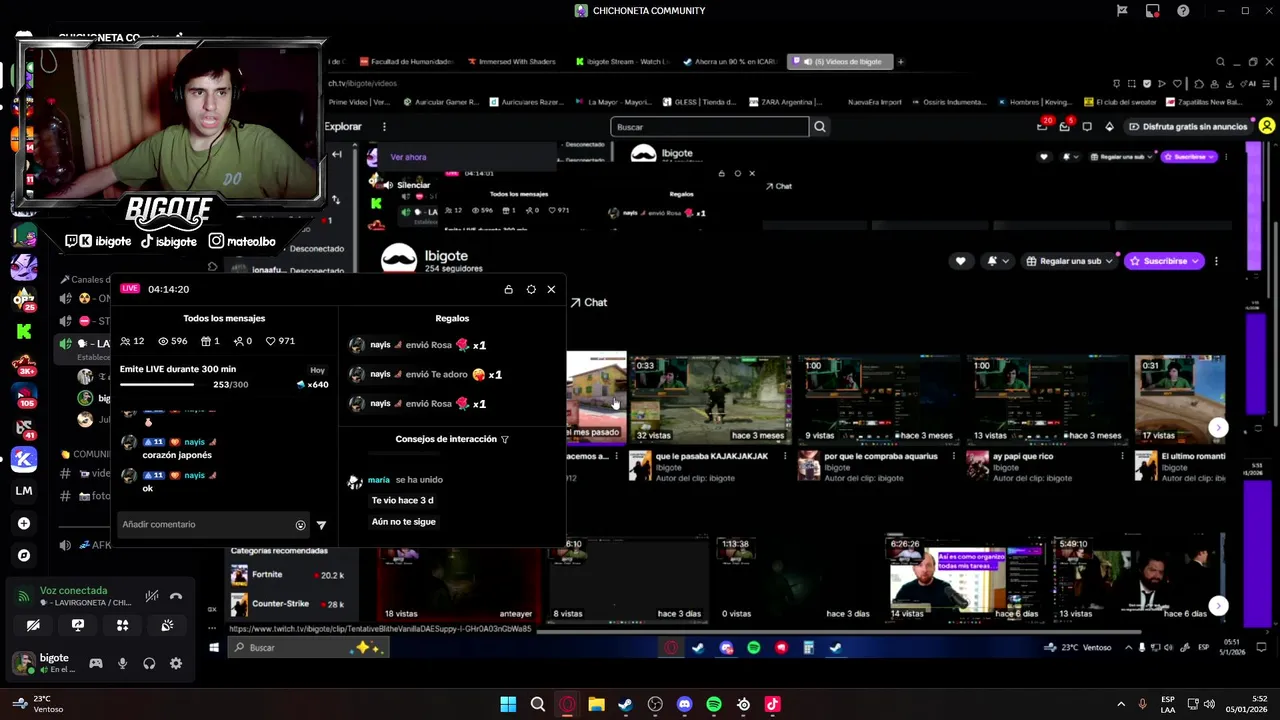The width and height of the screenshot is (1280, 720).
Task: Mute the Discord microphone
Action: 123,663
